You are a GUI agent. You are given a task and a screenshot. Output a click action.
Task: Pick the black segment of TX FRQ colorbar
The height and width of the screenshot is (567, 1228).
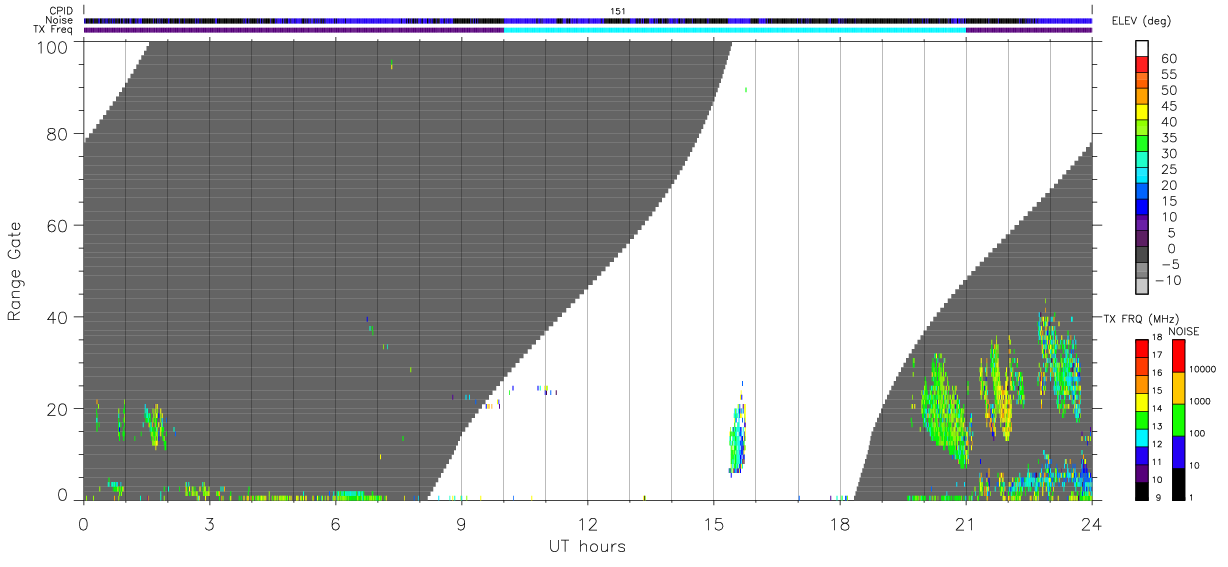tap(1142, 491)
